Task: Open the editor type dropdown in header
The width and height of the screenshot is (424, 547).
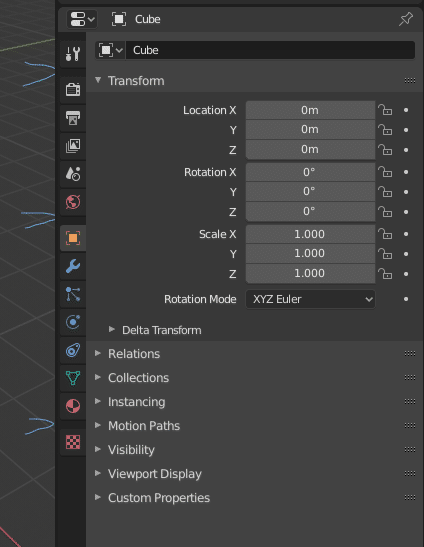Action: 82,19
